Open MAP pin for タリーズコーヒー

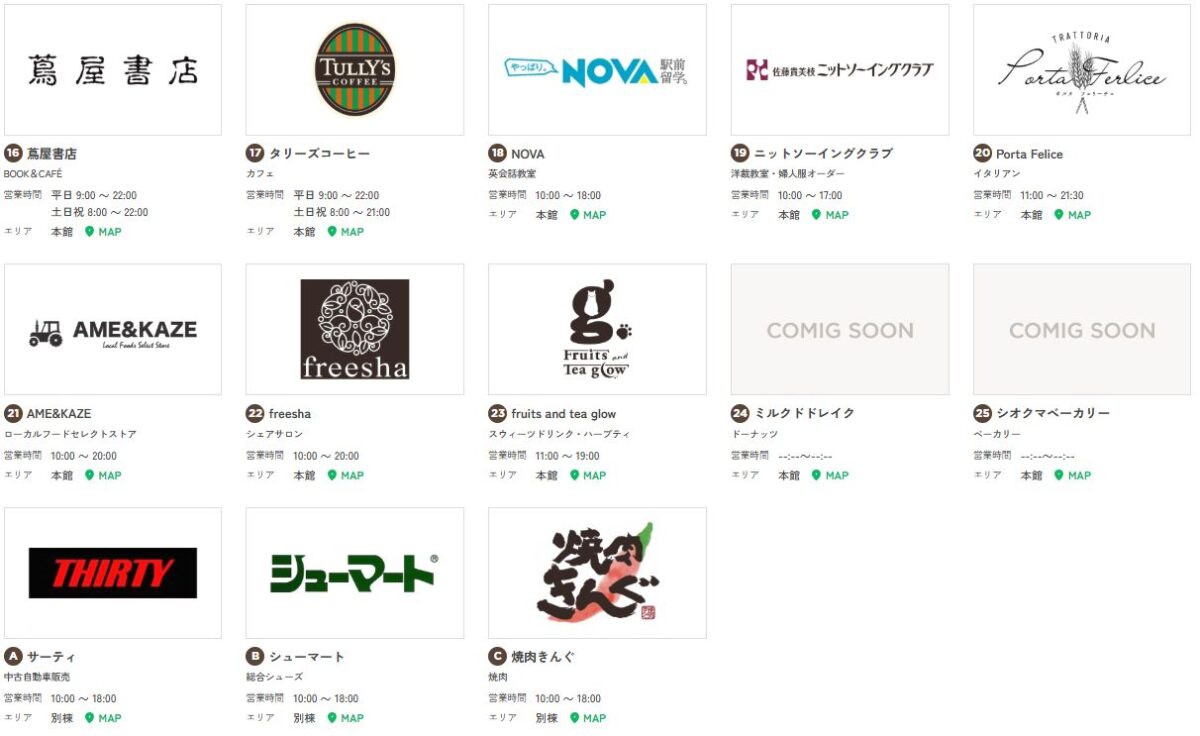345,232
